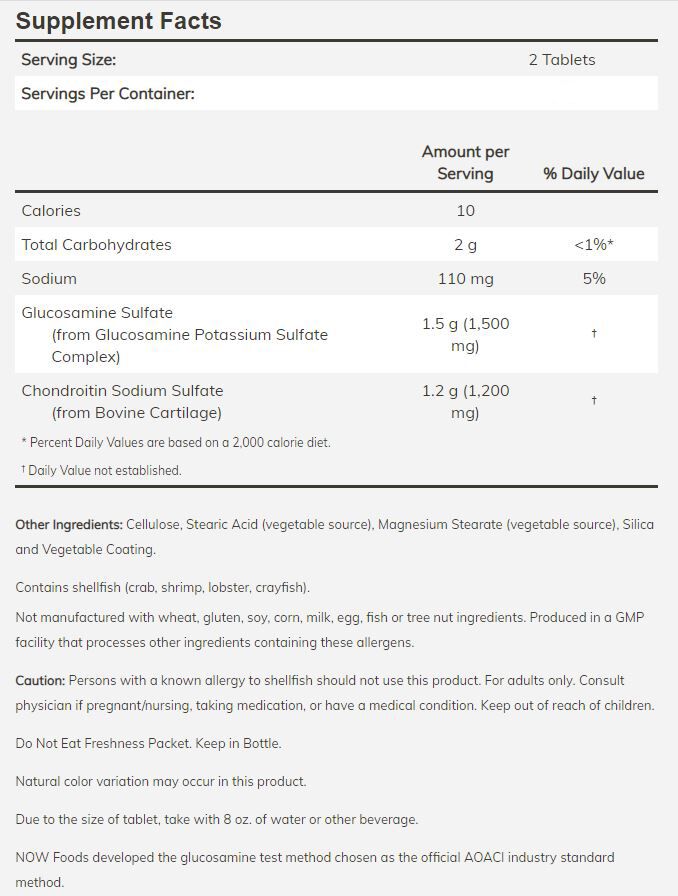The image size is (678, 896).
Task: Select the Sodium row label
Action: [49, 279]
